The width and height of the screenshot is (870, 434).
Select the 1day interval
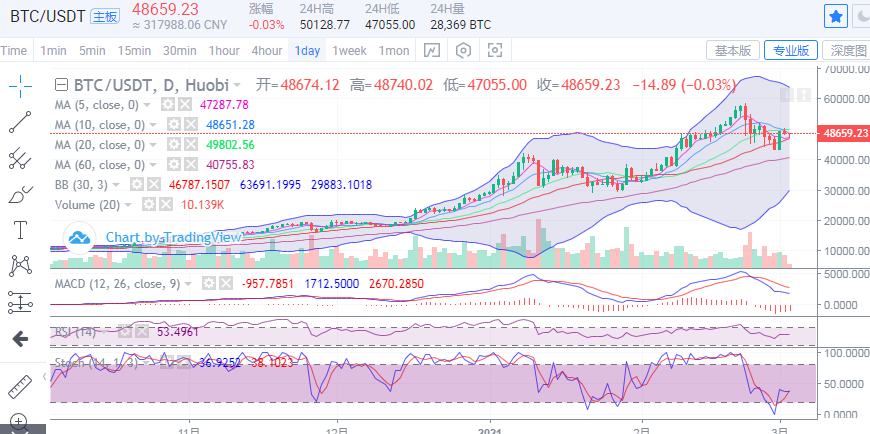pos(307,51)
